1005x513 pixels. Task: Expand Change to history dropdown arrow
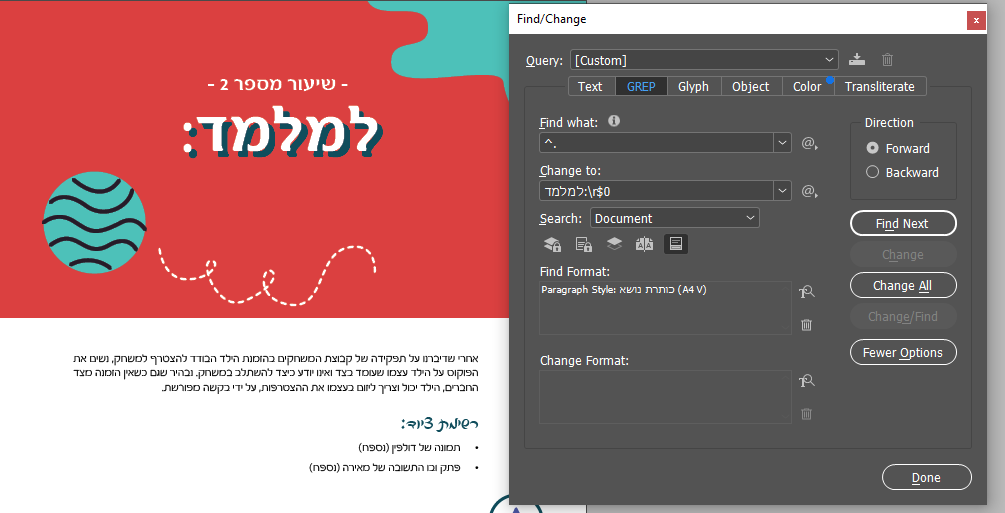(782, 190)
